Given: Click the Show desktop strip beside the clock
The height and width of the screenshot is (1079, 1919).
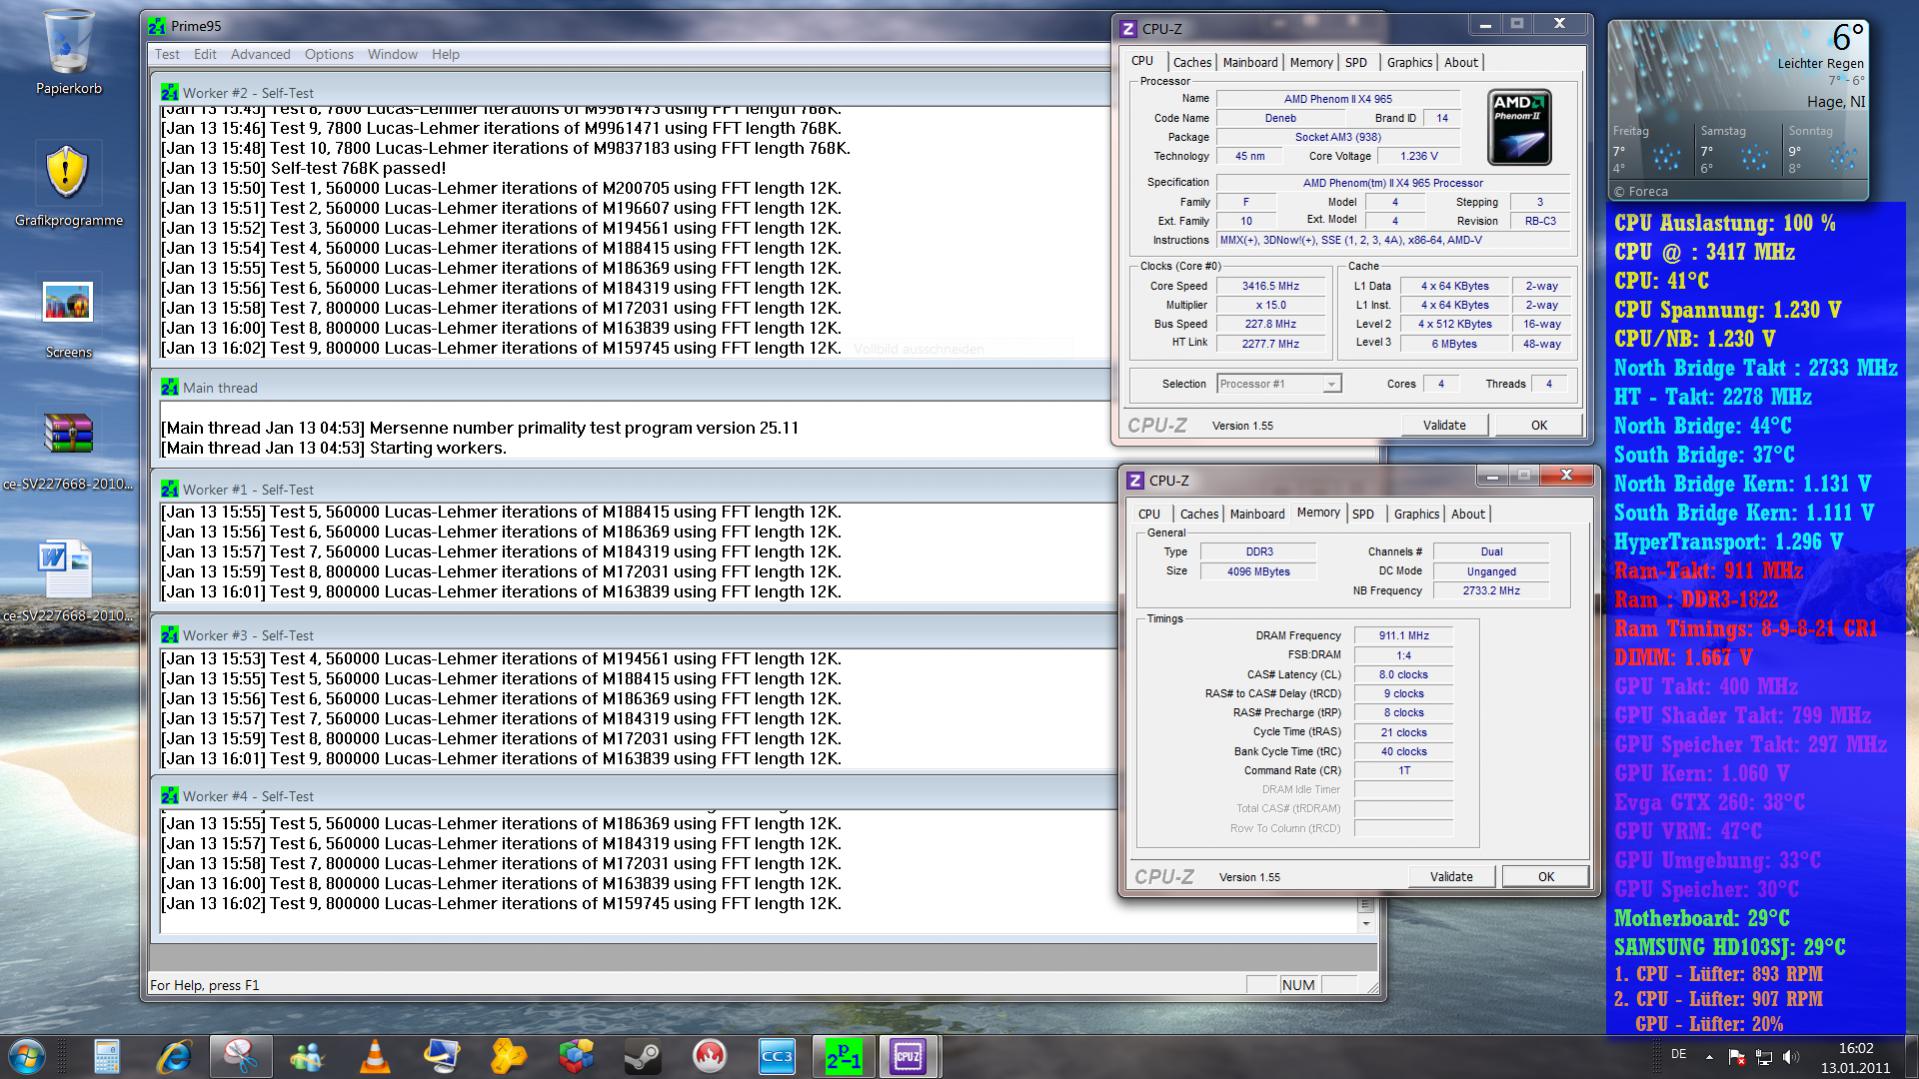Looking at the screenshot, I should (1911, 1057).
